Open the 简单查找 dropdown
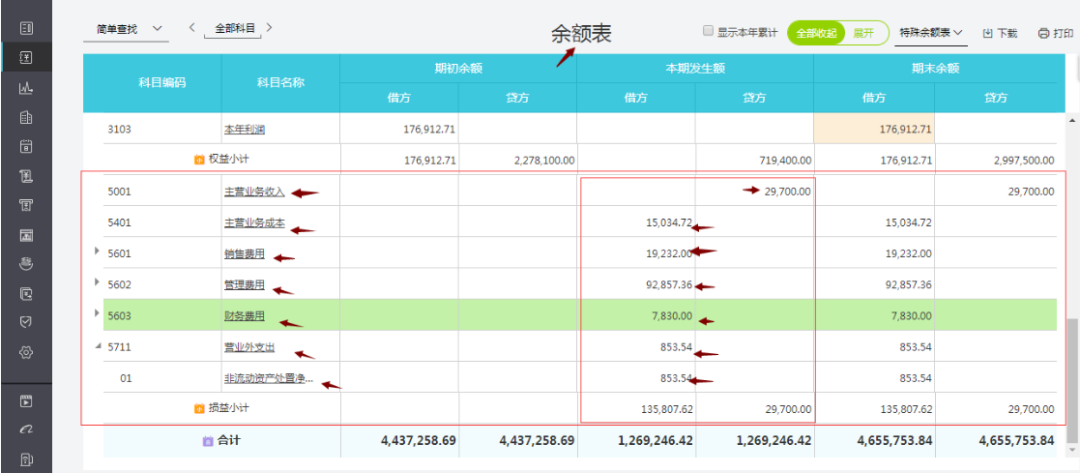1080x473 pixels. pos(126,29)
